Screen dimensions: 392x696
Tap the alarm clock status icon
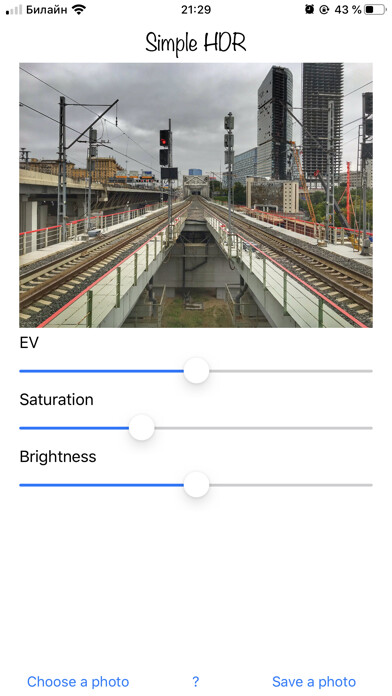pos(309,9)
